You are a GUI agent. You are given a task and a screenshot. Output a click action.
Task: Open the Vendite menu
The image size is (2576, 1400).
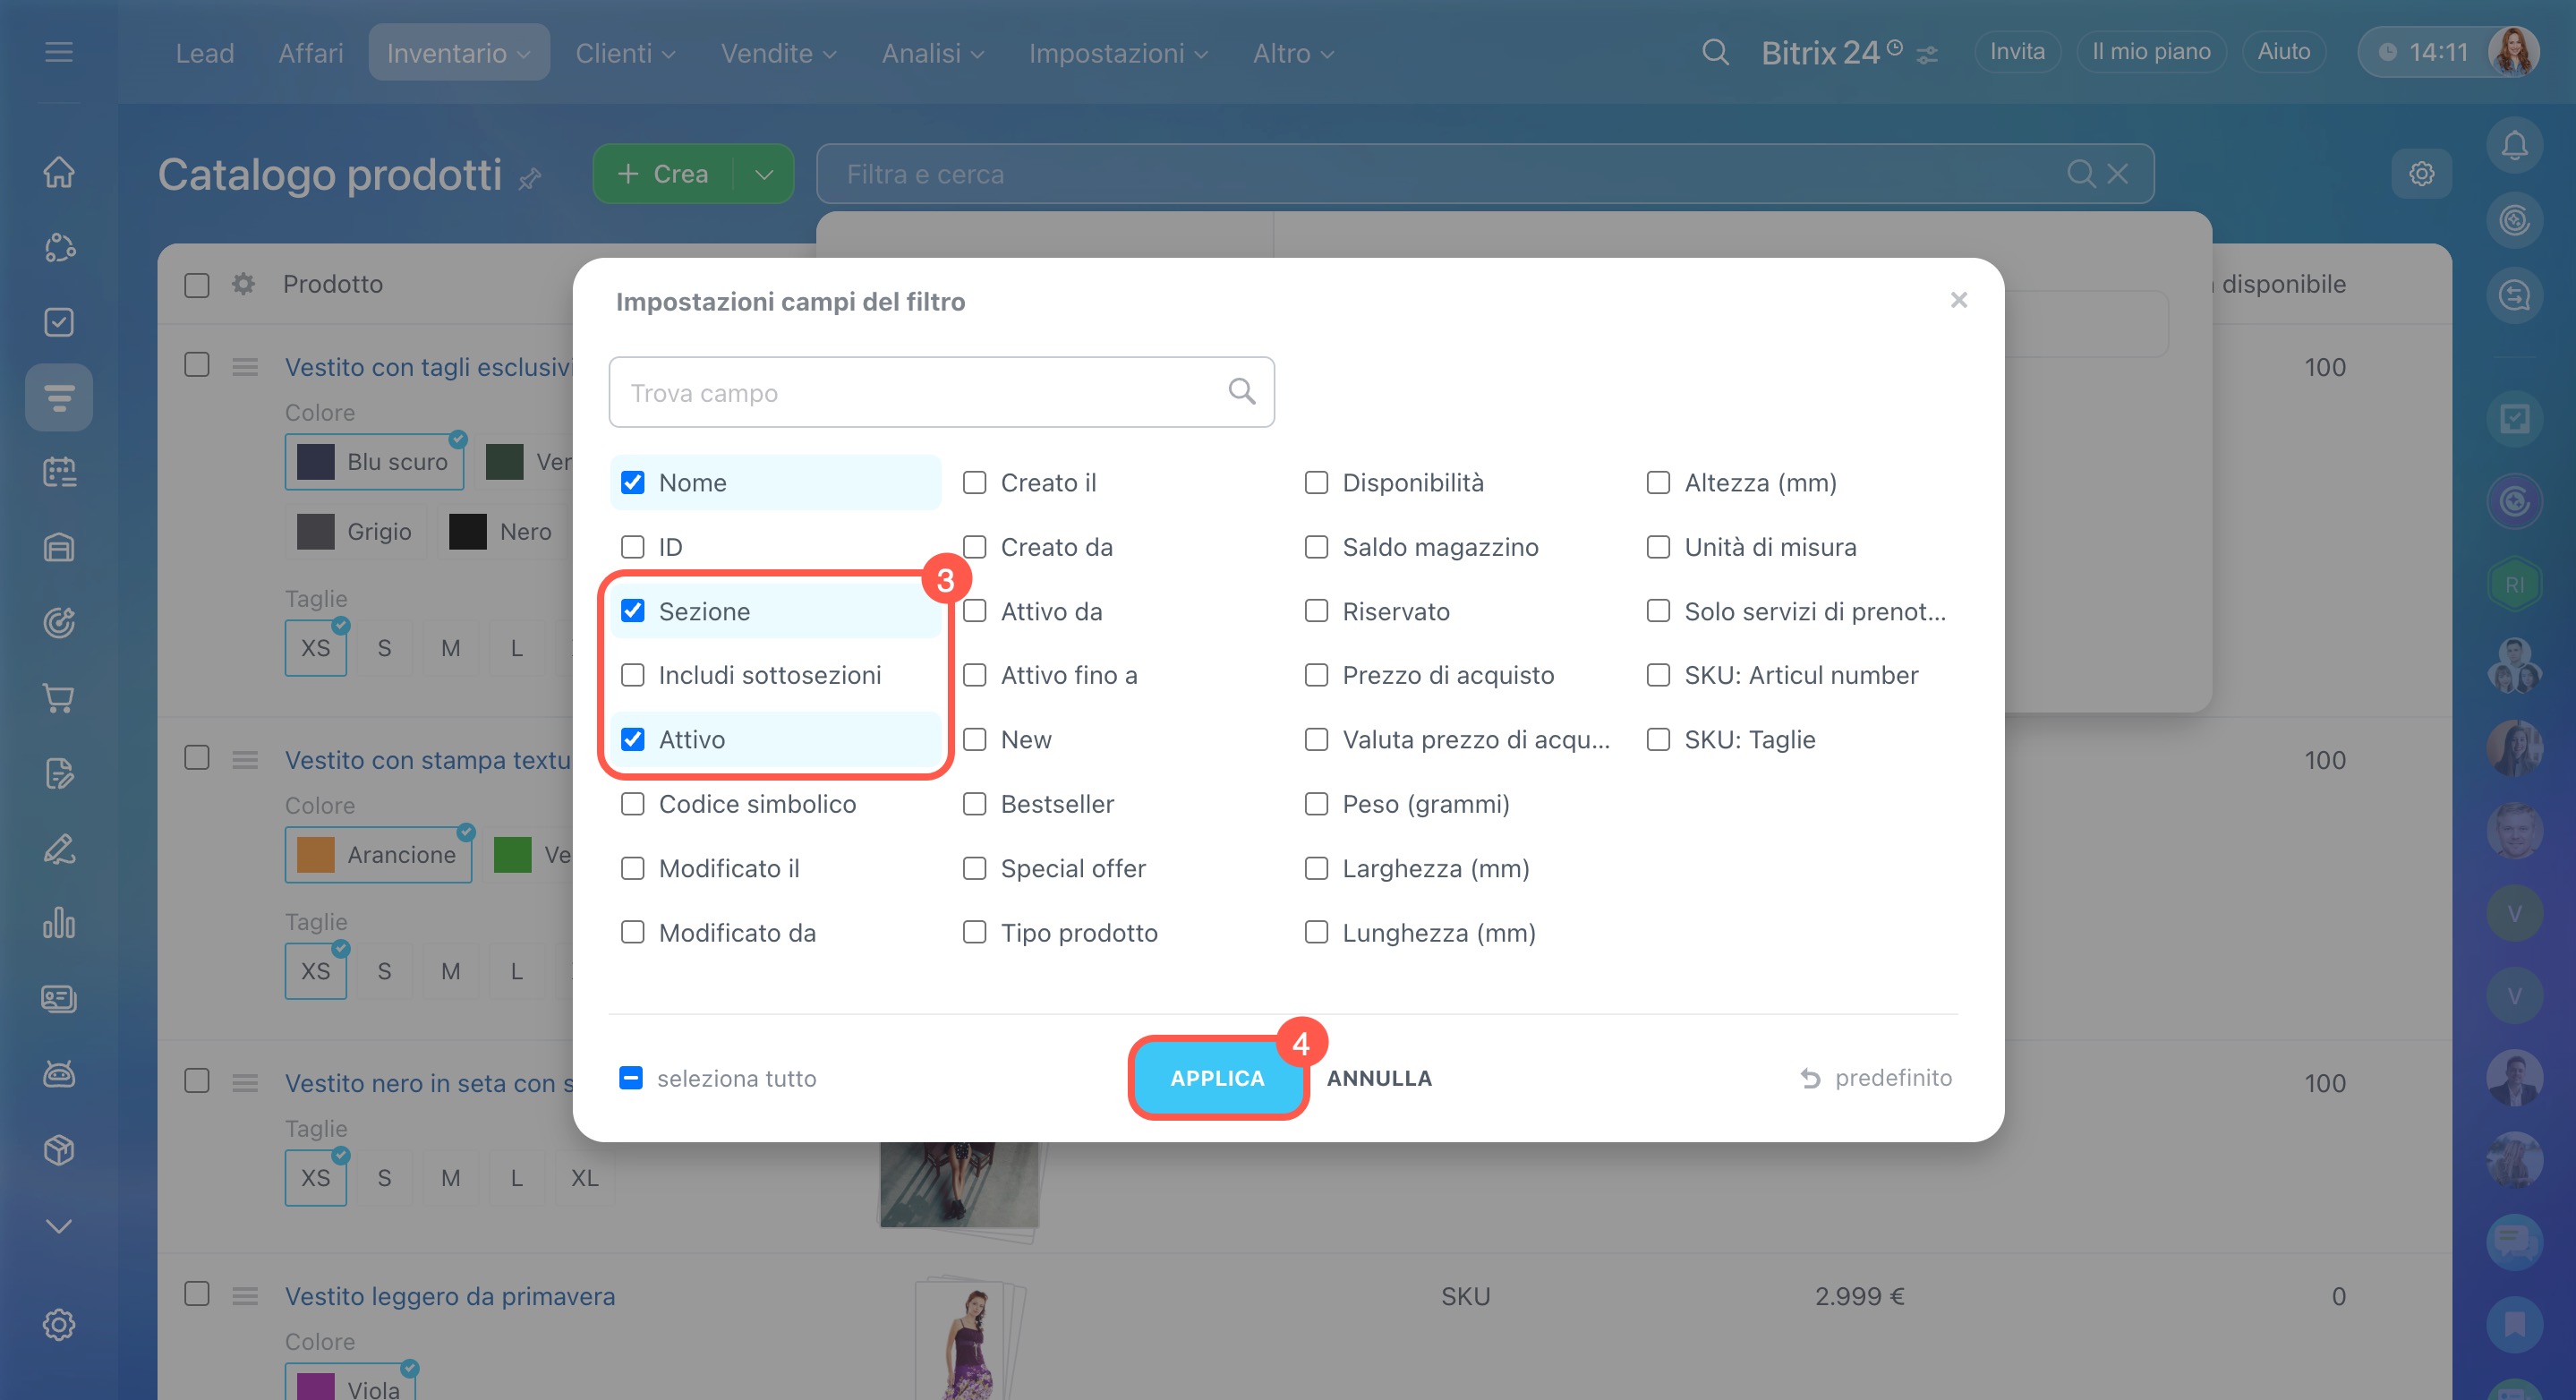point(777,53)
